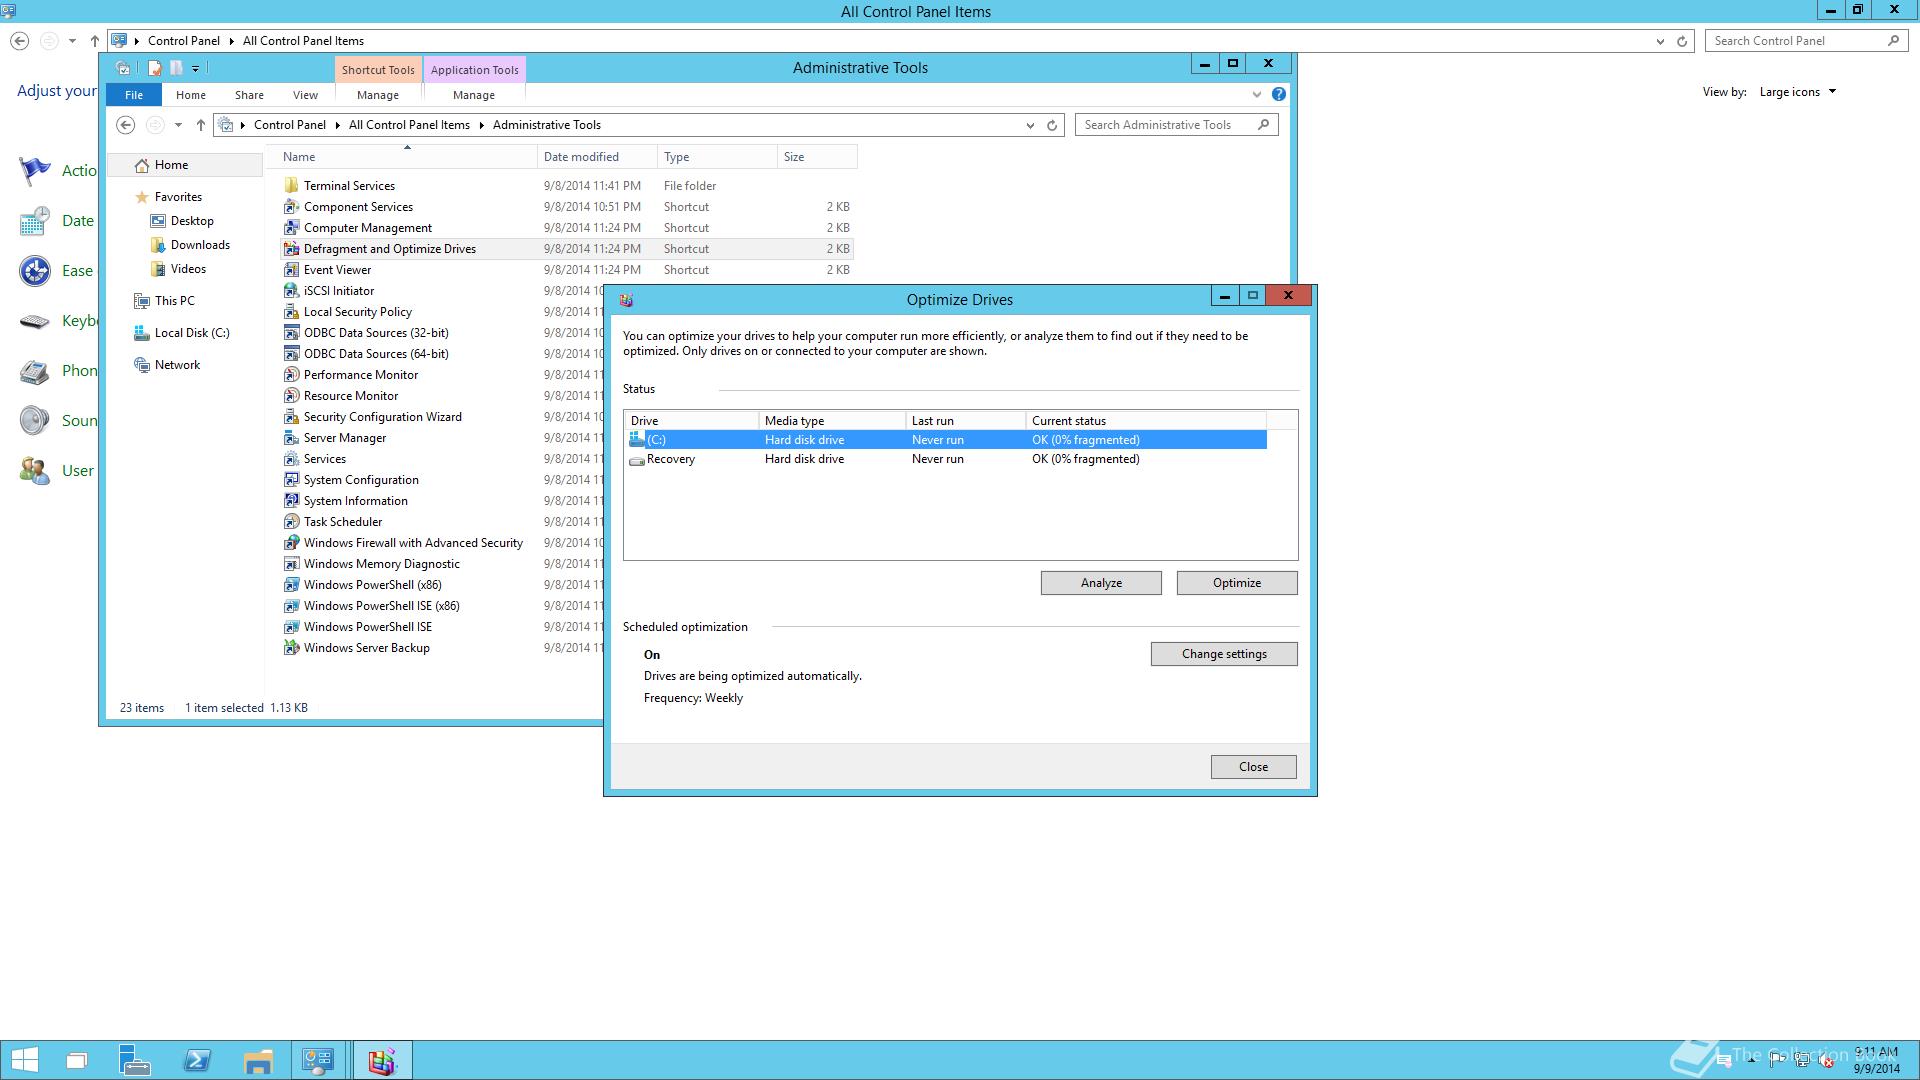
Task: Open the Share ribbon tab
Action: pyautogui.click(x=249, y=95)
